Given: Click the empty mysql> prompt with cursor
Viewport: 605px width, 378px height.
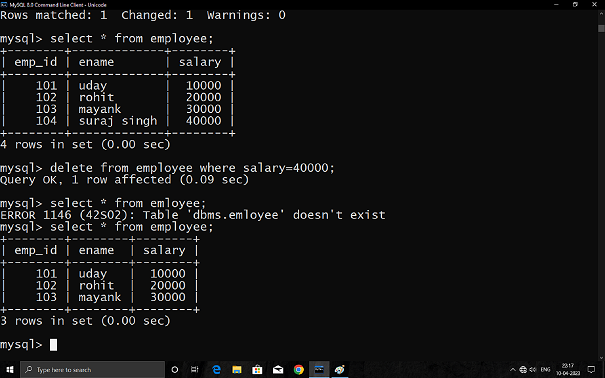Looking at the screenshot, I should click(29, 344).
